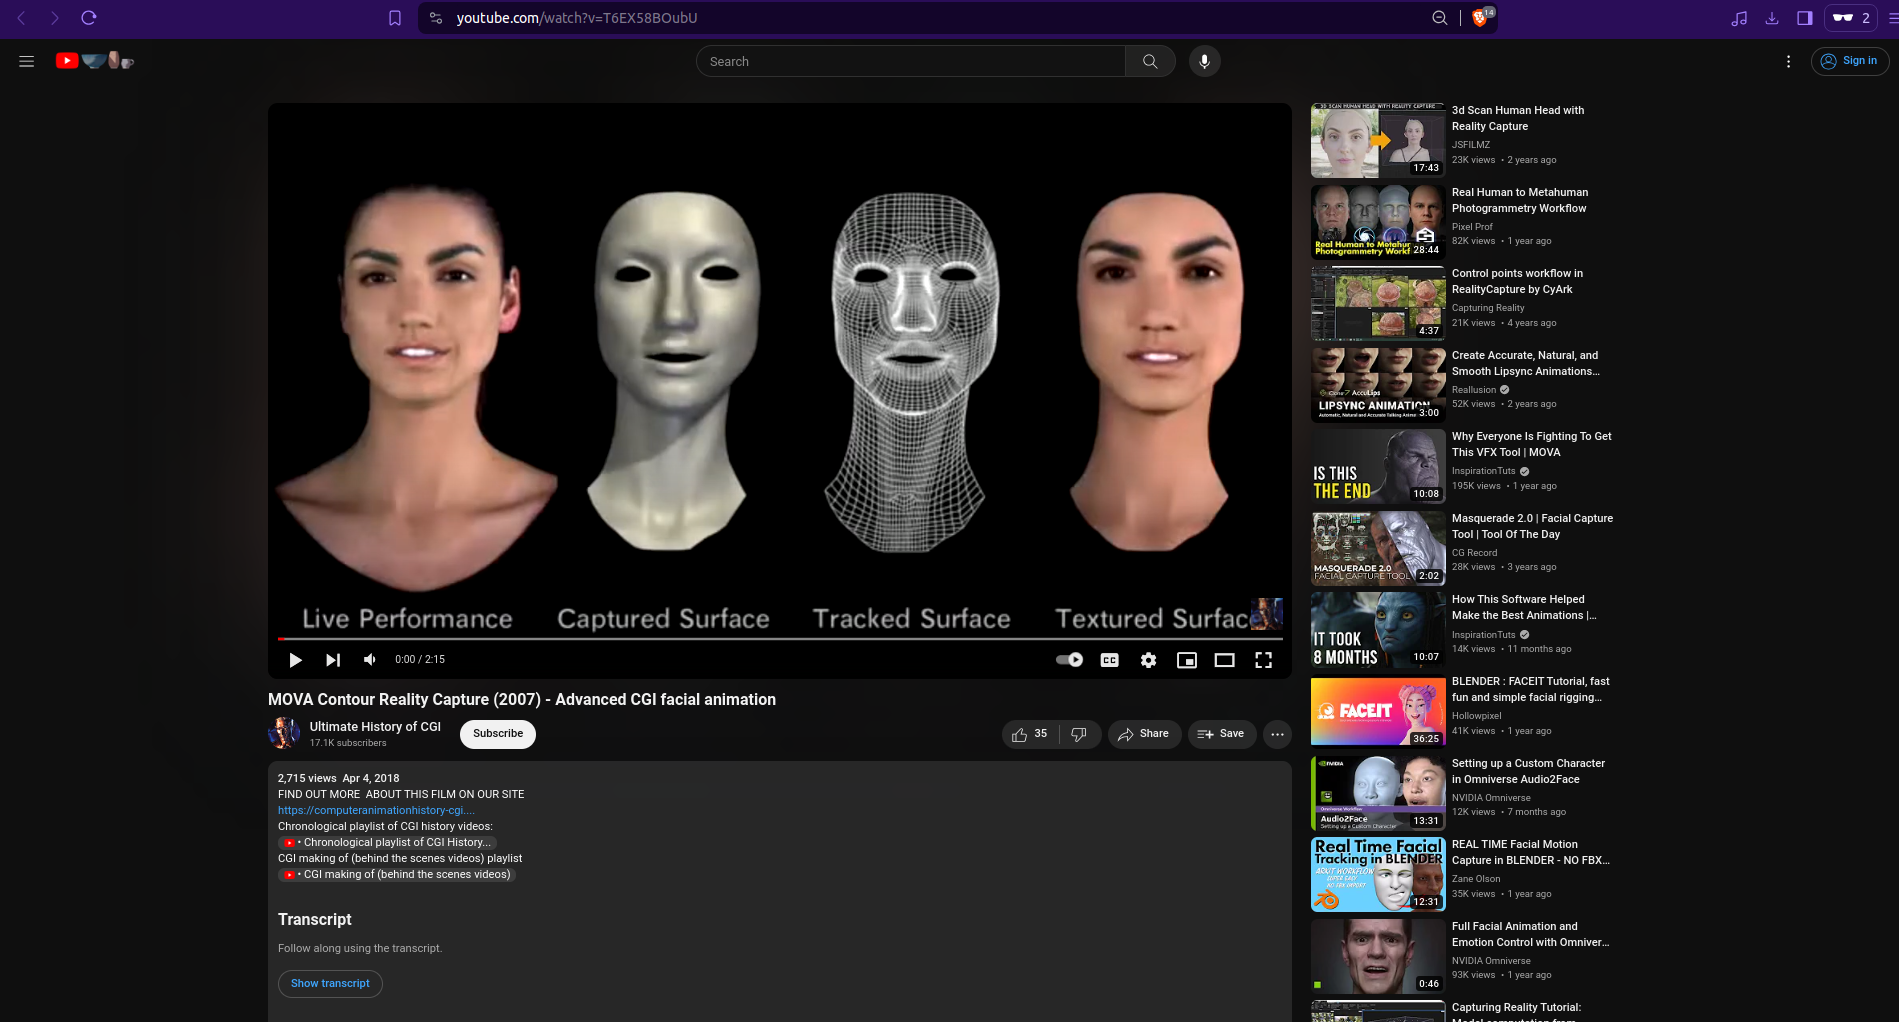The height and width of the screenshot is (1022, 1899).
Task: Seek on the video progress bar
Action: pyautogui.click(x=780, y=638)
